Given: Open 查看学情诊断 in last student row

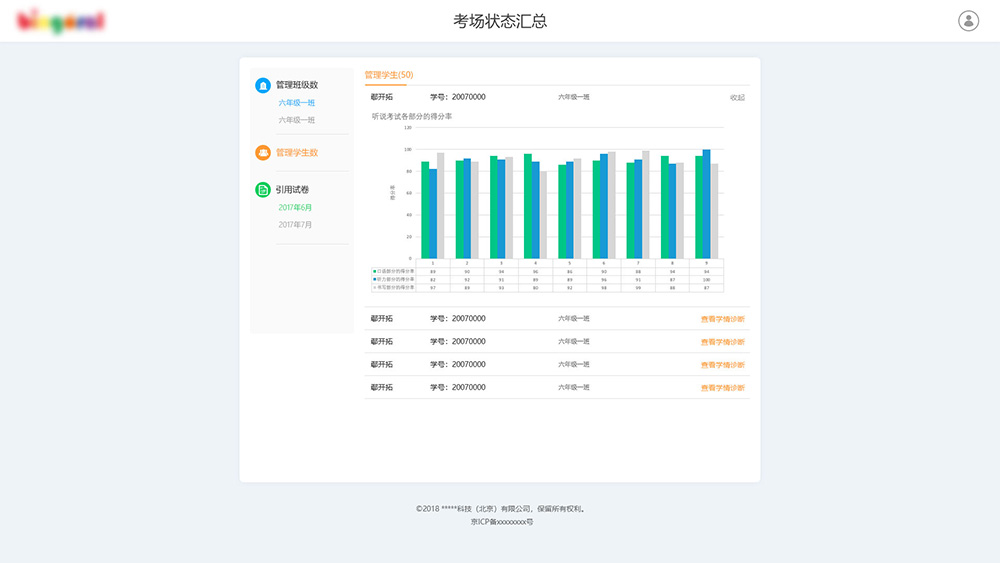Looking at the screenshot, I should point(723,388).
